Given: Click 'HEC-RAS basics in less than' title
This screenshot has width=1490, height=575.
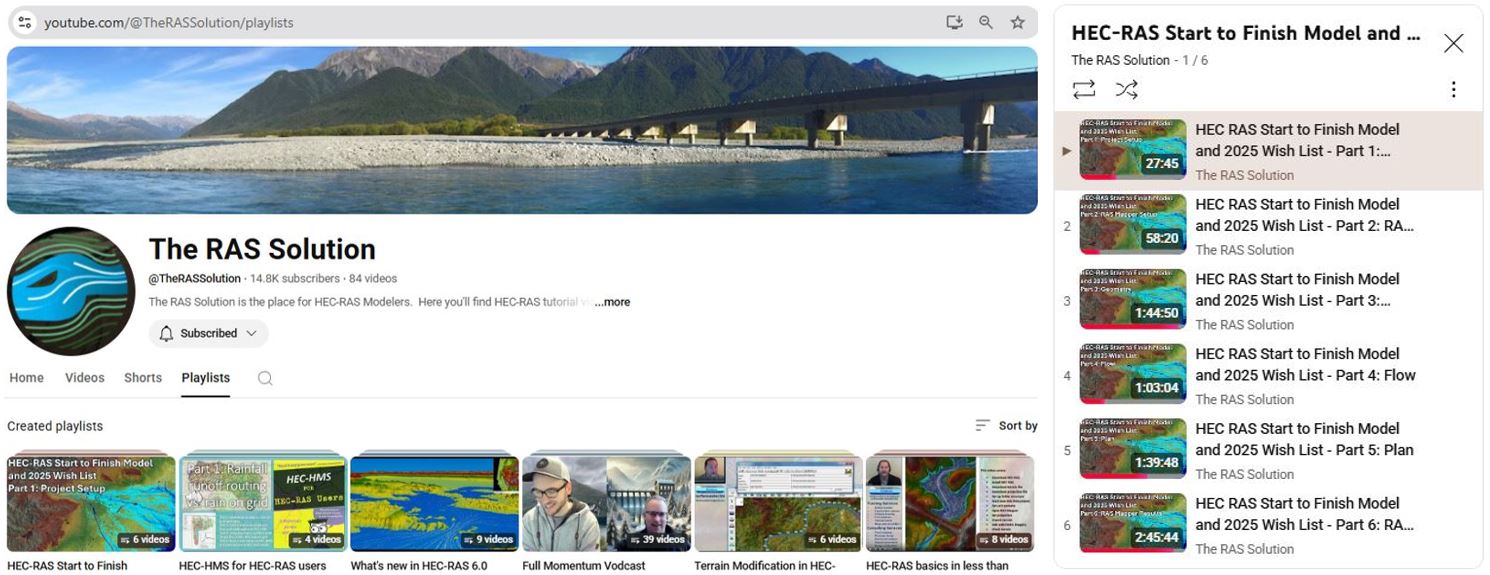Looking at the screenshot, I should click(x=938, y=566).
